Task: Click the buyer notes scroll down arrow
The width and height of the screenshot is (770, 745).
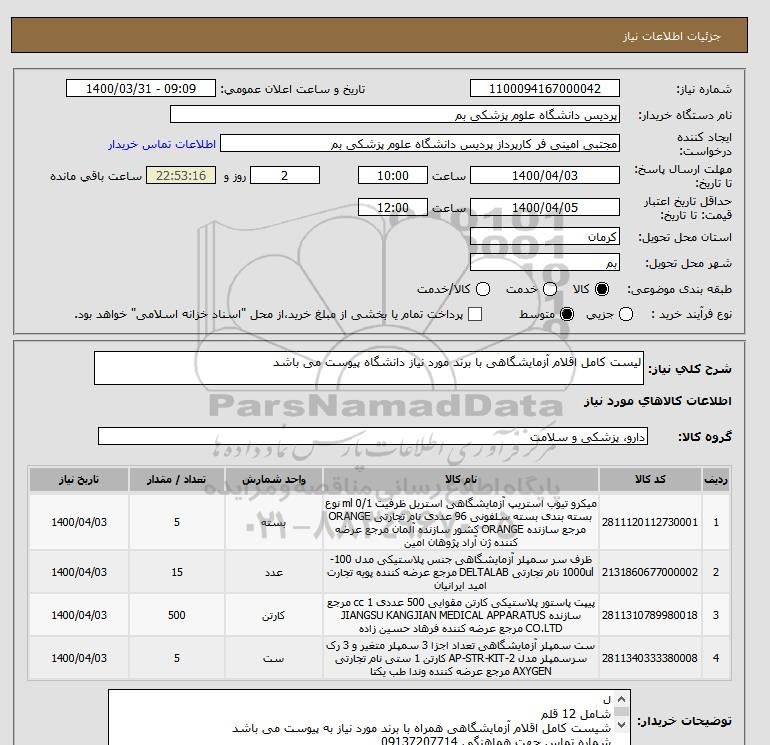Action: tap(621, 724)
